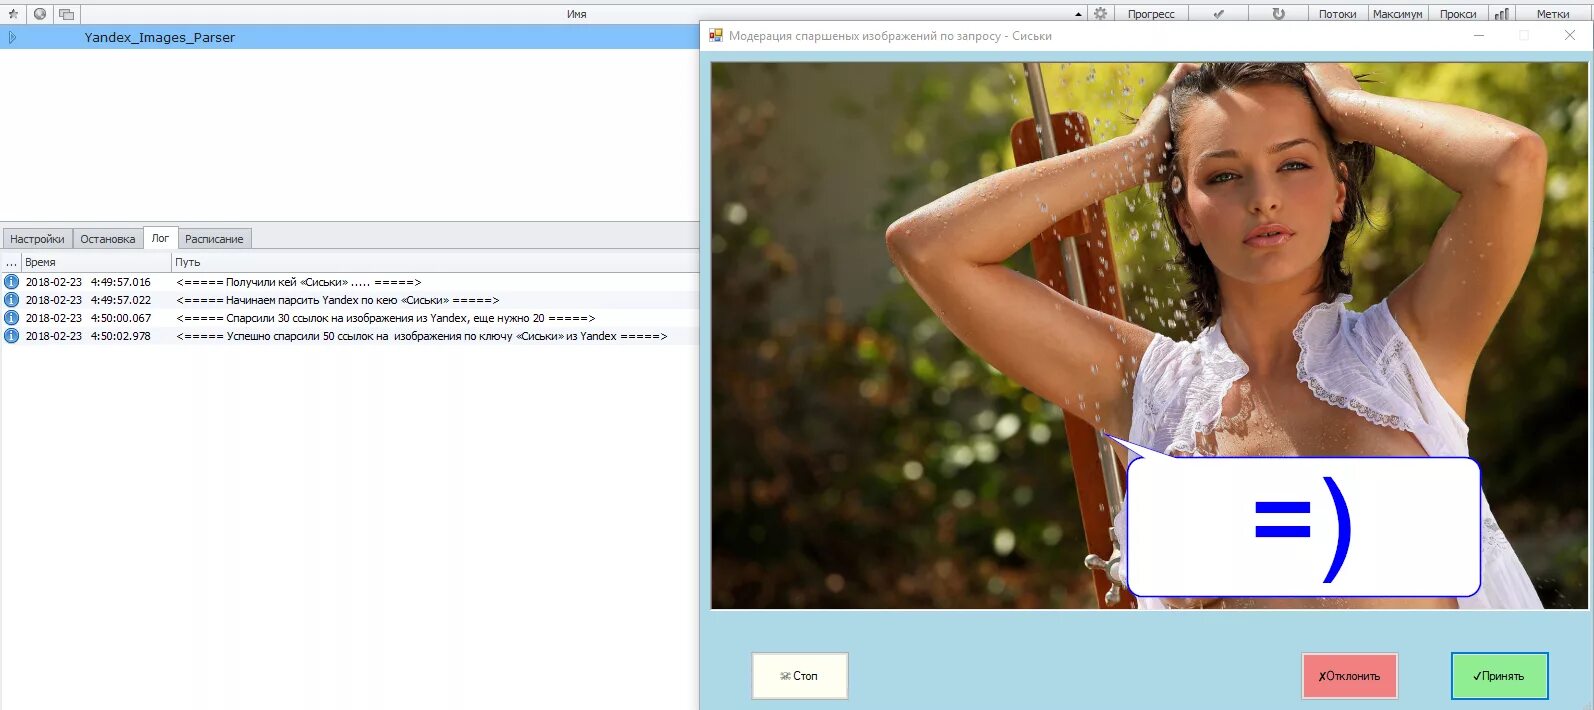Click the Метки column header
The width and height of the screenshot is (1594, 710).
(1553, 14)
